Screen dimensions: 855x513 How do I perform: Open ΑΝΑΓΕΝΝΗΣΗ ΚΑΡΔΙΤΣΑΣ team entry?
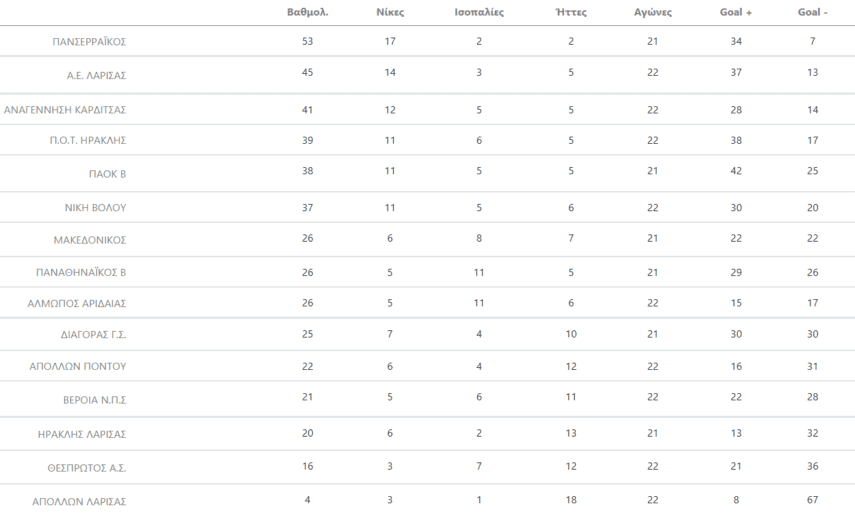pos(66,110)
